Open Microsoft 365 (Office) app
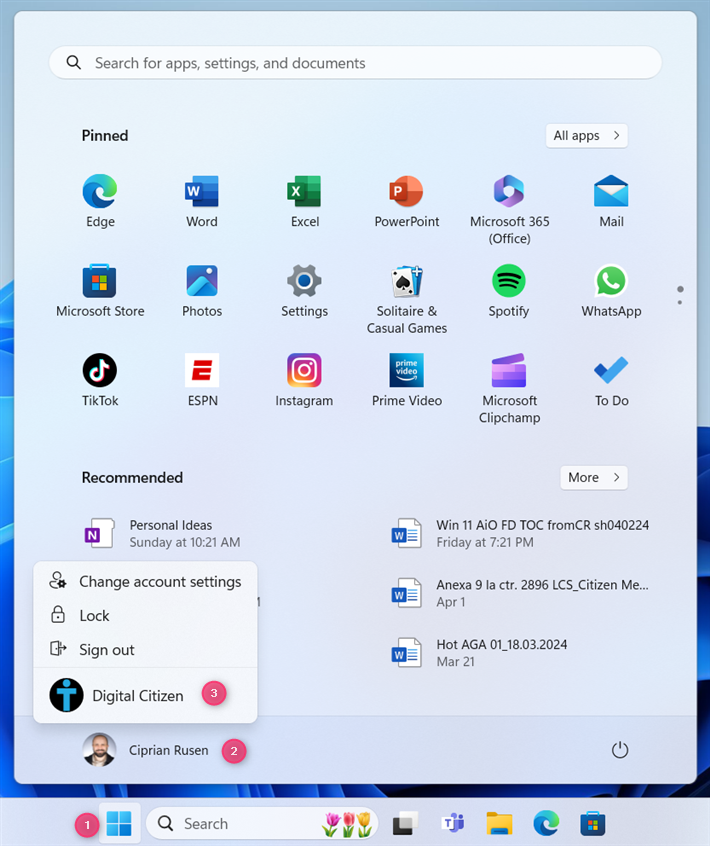710x846 pixels. coord(509,209)
